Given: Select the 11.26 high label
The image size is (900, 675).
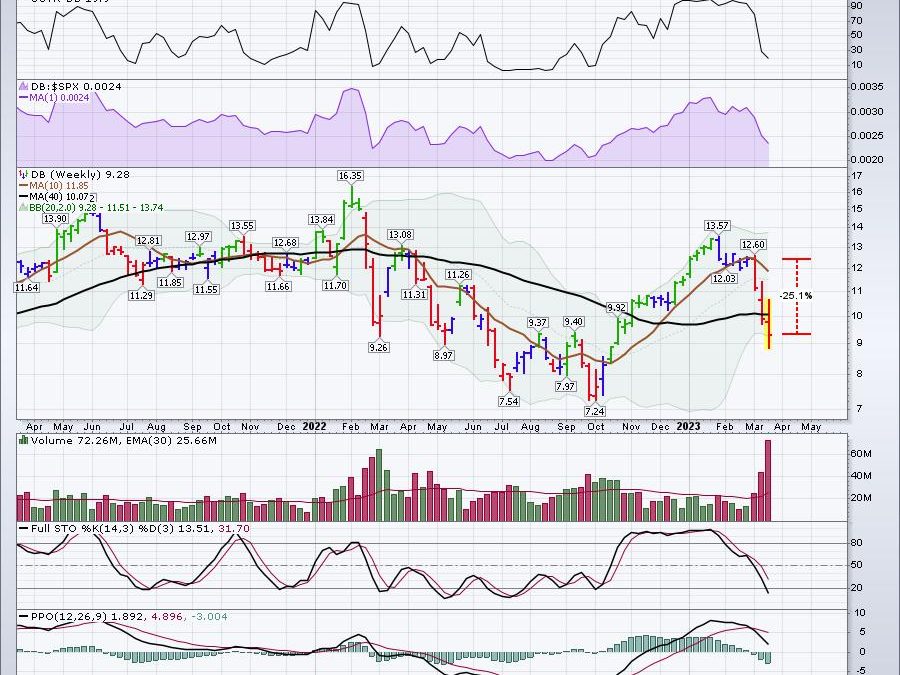Looking at the screenshot, I should [459, 274].
